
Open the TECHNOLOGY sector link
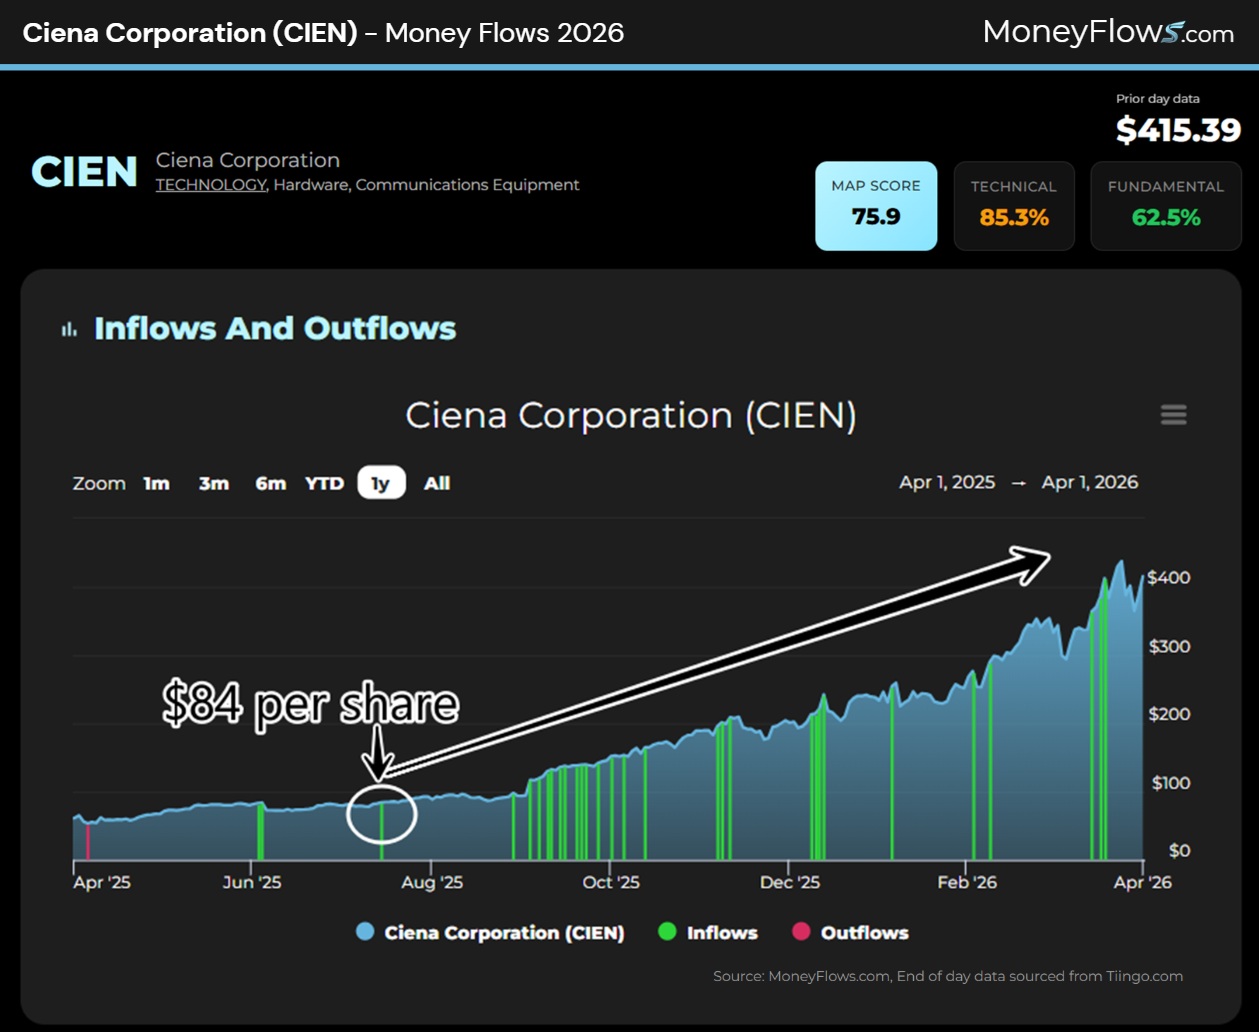[210, 185]
